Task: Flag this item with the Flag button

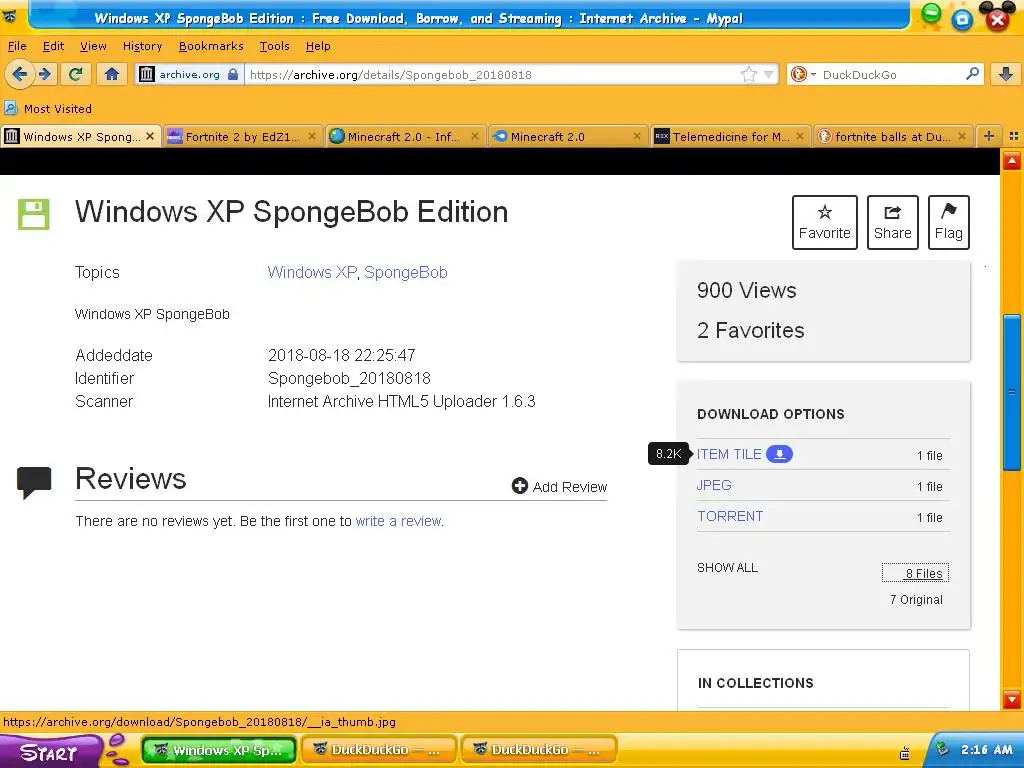Action: (948, 222)
